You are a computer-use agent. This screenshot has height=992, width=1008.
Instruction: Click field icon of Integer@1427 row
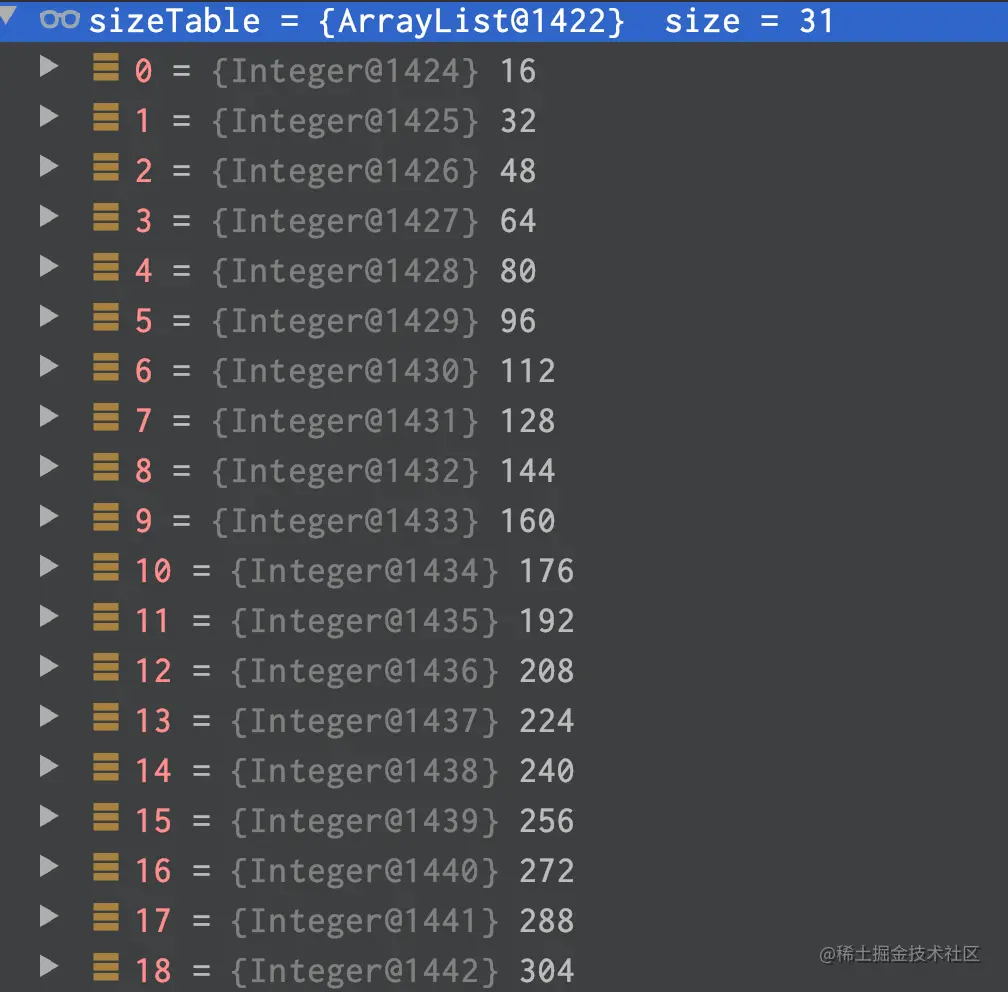point(106,217)
